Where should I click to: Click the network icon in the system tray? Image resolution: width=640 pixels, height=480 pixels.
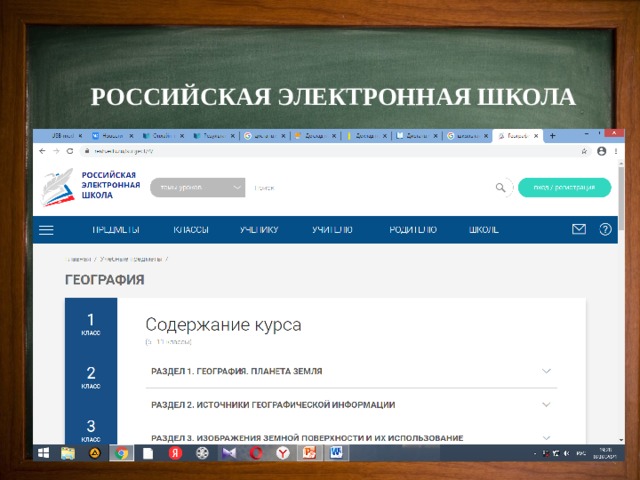[x=556, y=453]
